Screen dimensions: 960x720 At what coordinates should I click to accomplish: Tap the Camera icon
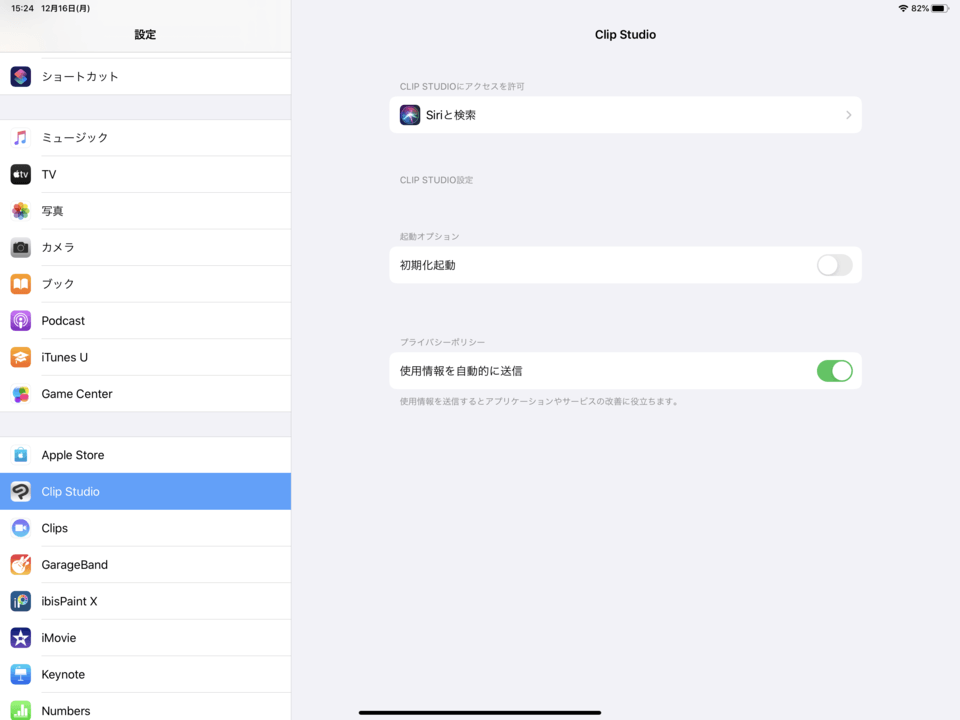click(21, 247)
